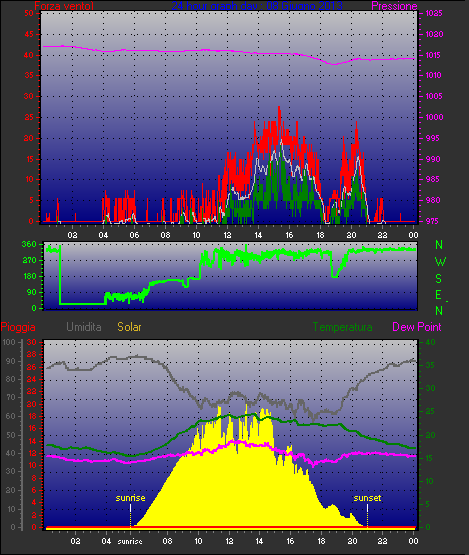The height and width of the screenshot is (555, 469).
Task: Click the Dew Point legend label
Action: coord(417,327)
